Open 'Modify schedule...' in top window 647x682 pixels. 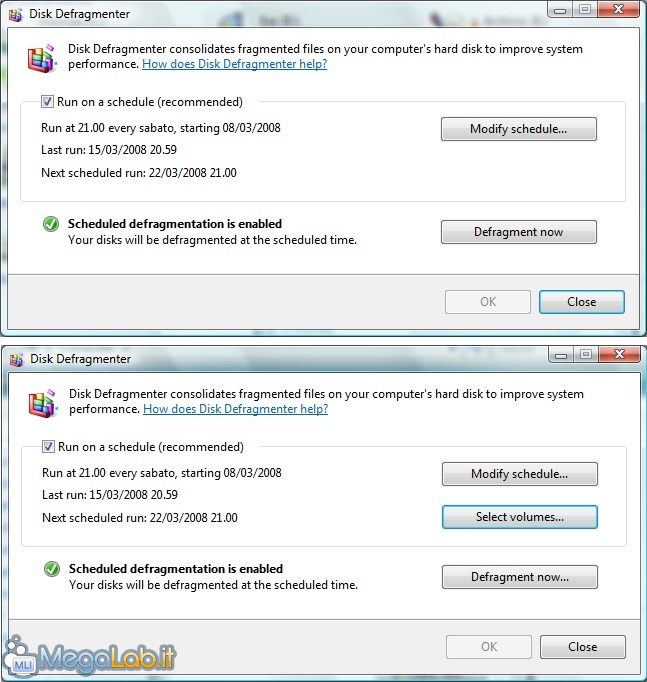[519, 129]
